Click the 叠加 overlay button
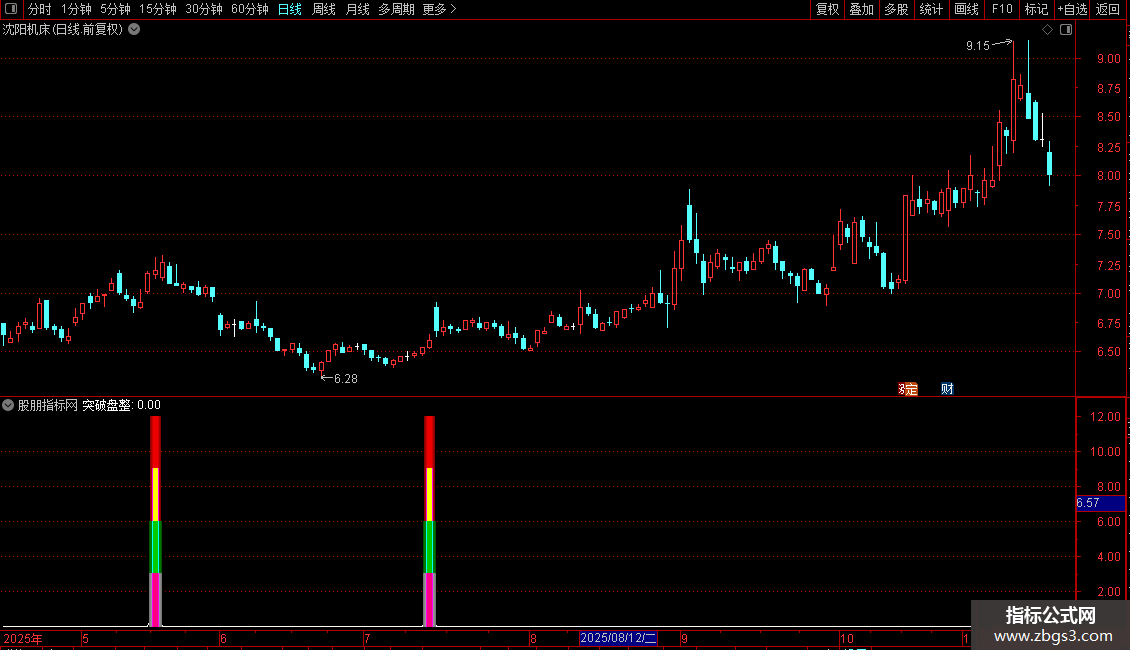The width and height of the screenshot is (1130, 650). pyautogui.click(x=861, y=9)
